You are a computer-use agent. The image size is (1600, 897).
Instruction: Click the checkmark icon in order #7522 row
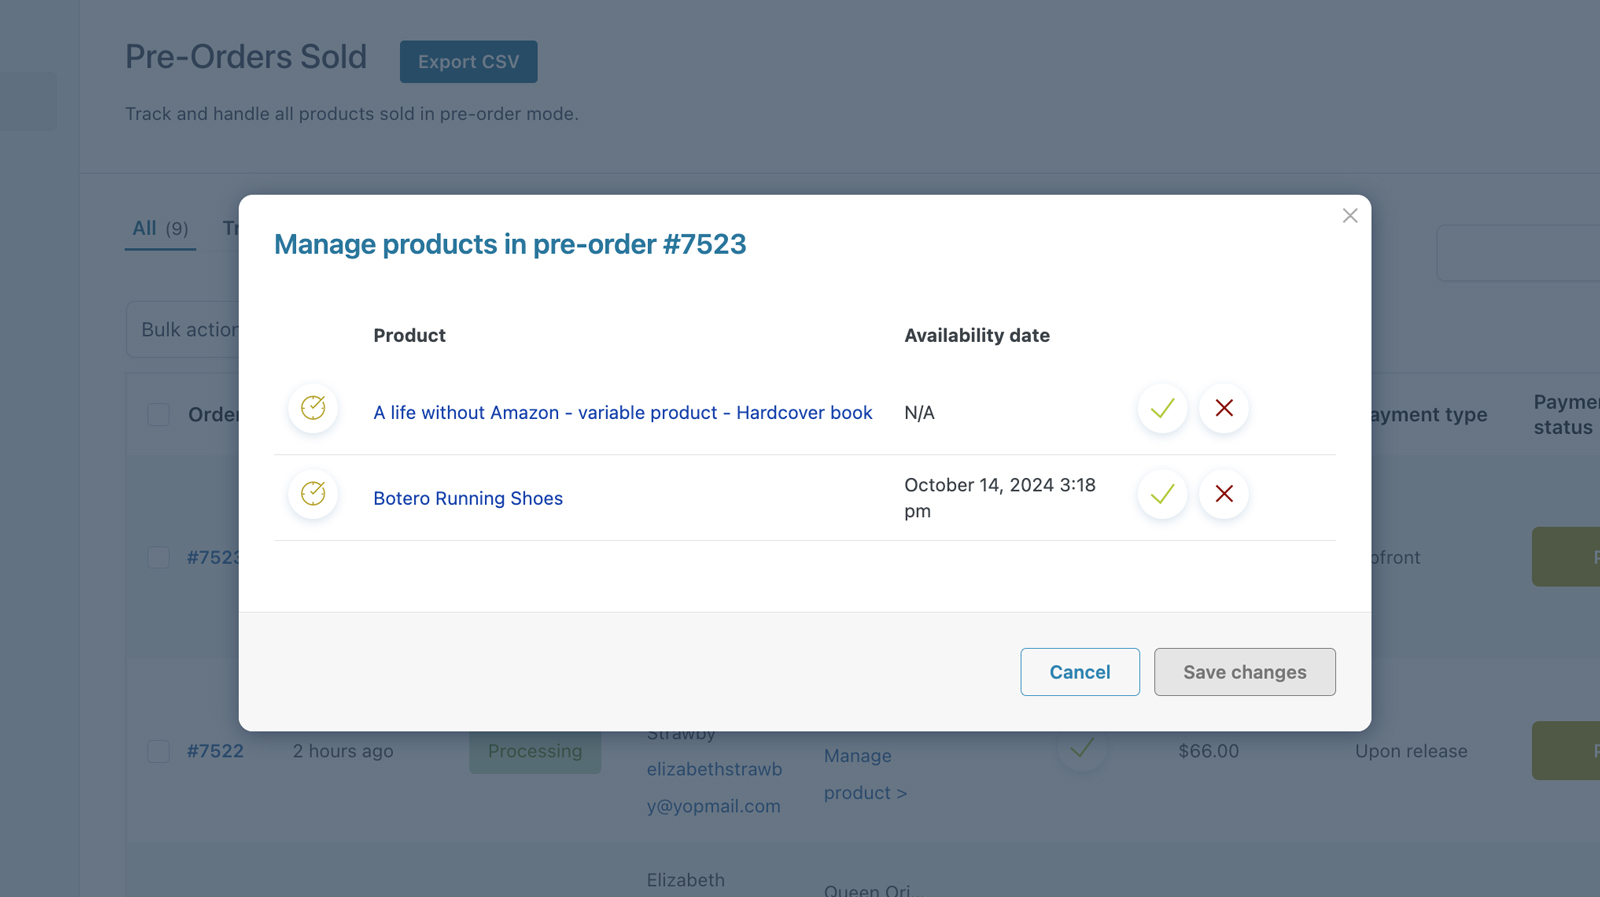1082,748
